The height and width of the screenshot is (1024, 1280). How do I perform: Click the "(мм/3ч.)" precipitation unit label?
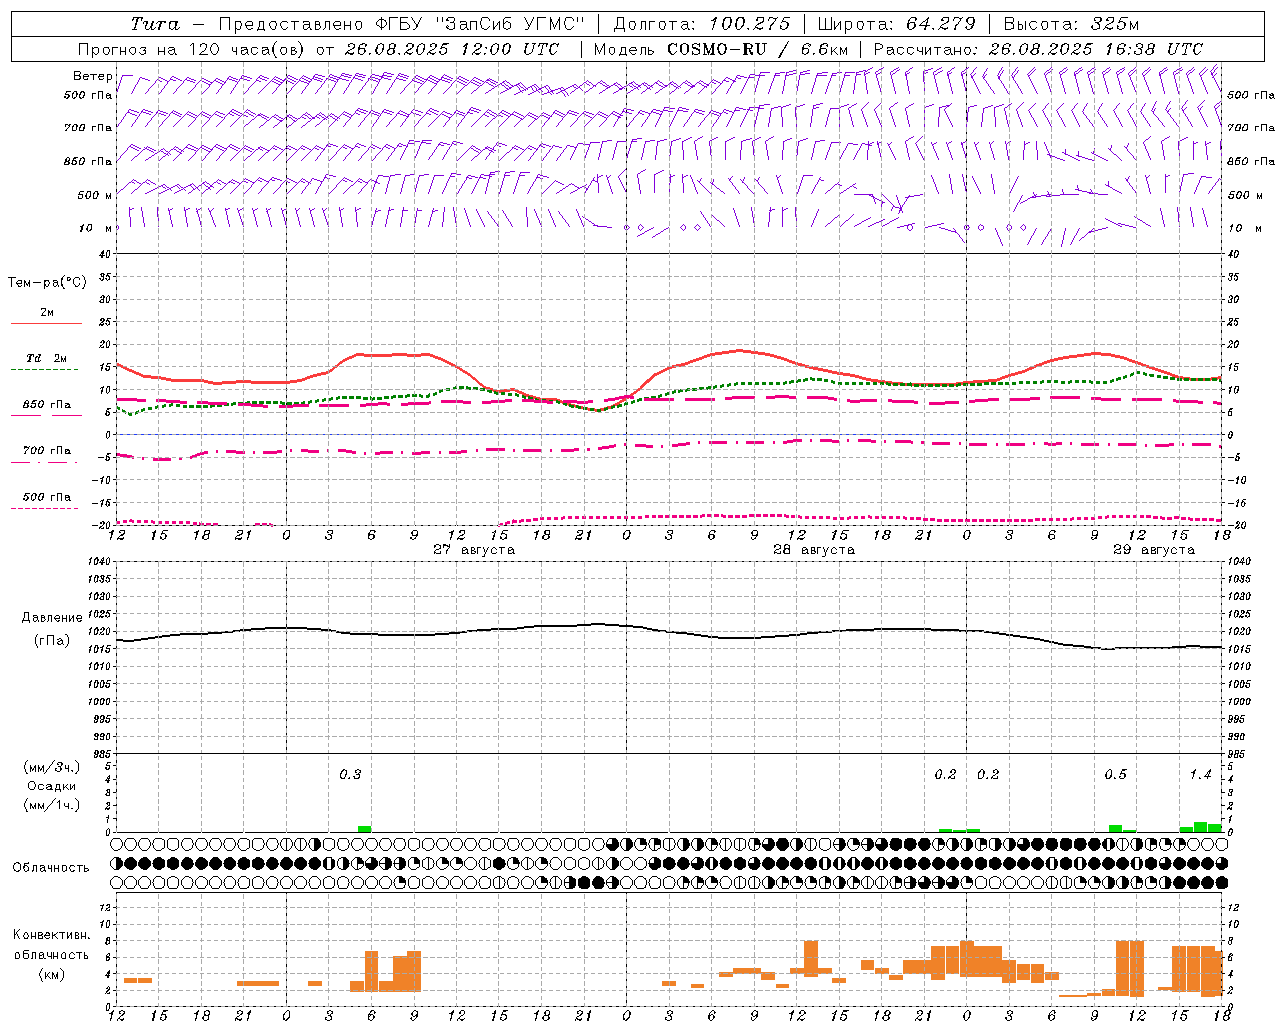[x=52, y=767]
